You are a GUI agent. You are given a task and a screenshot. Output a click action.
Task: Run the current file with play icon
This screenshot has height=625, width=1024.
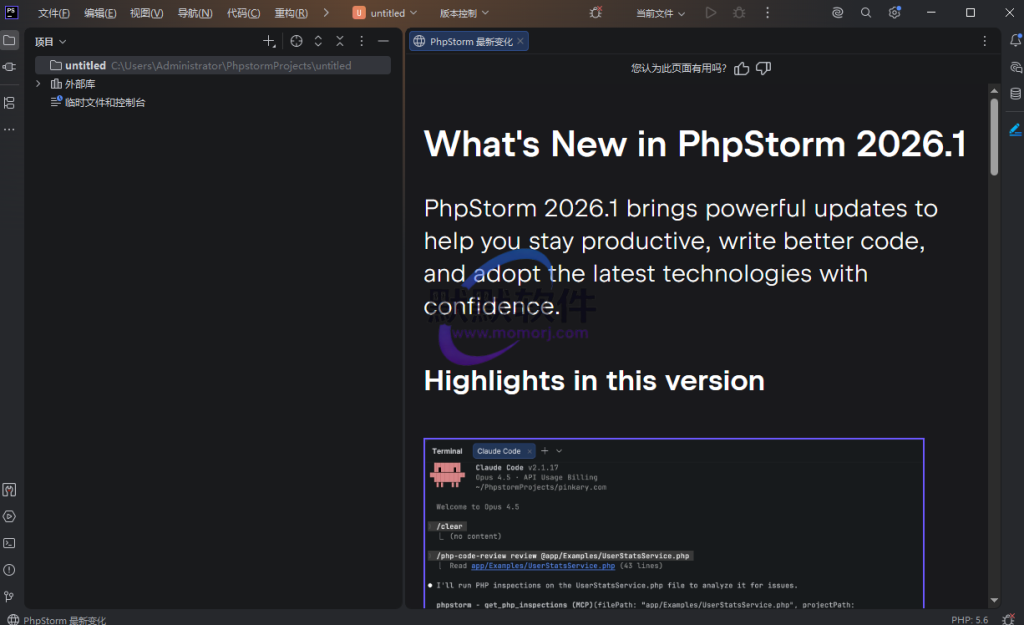(711, 12)
